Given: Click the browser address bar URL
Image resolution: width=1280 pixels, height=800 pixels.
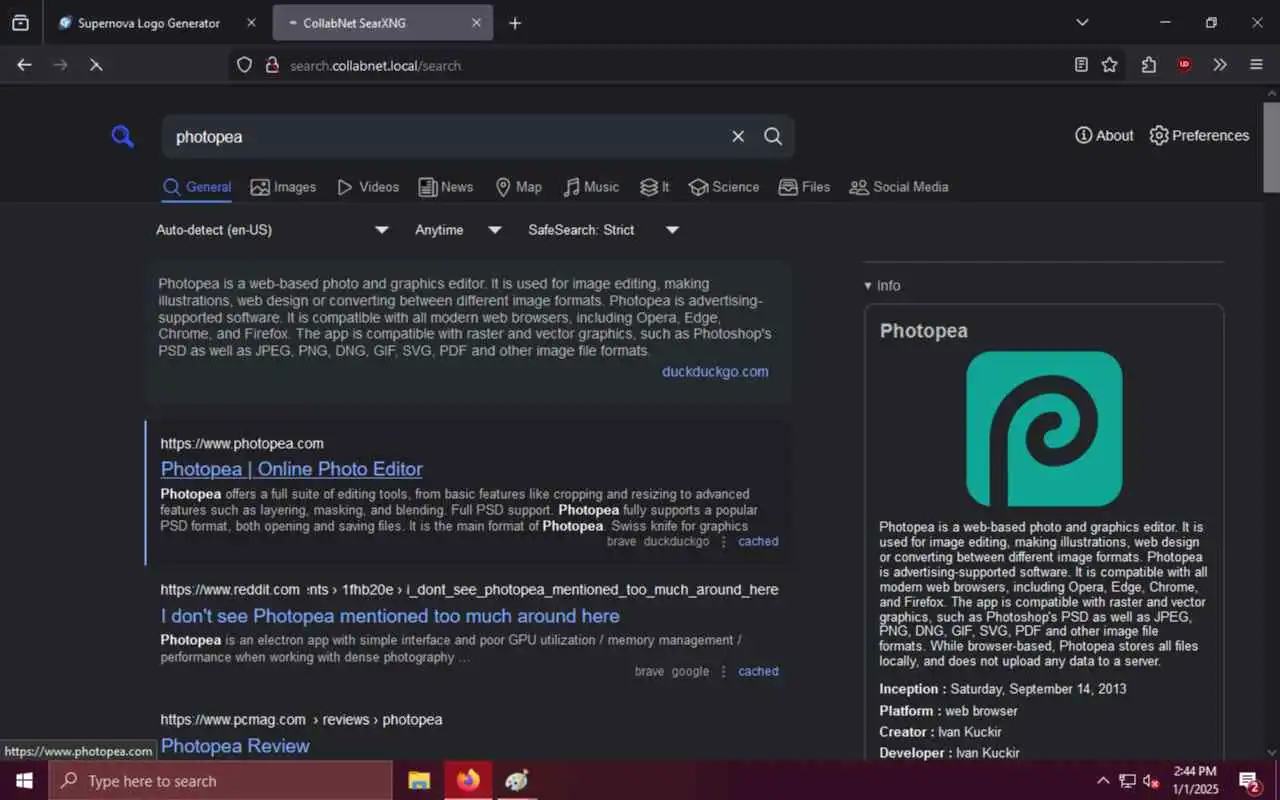Looking at the screenshot, I should 375,66.
